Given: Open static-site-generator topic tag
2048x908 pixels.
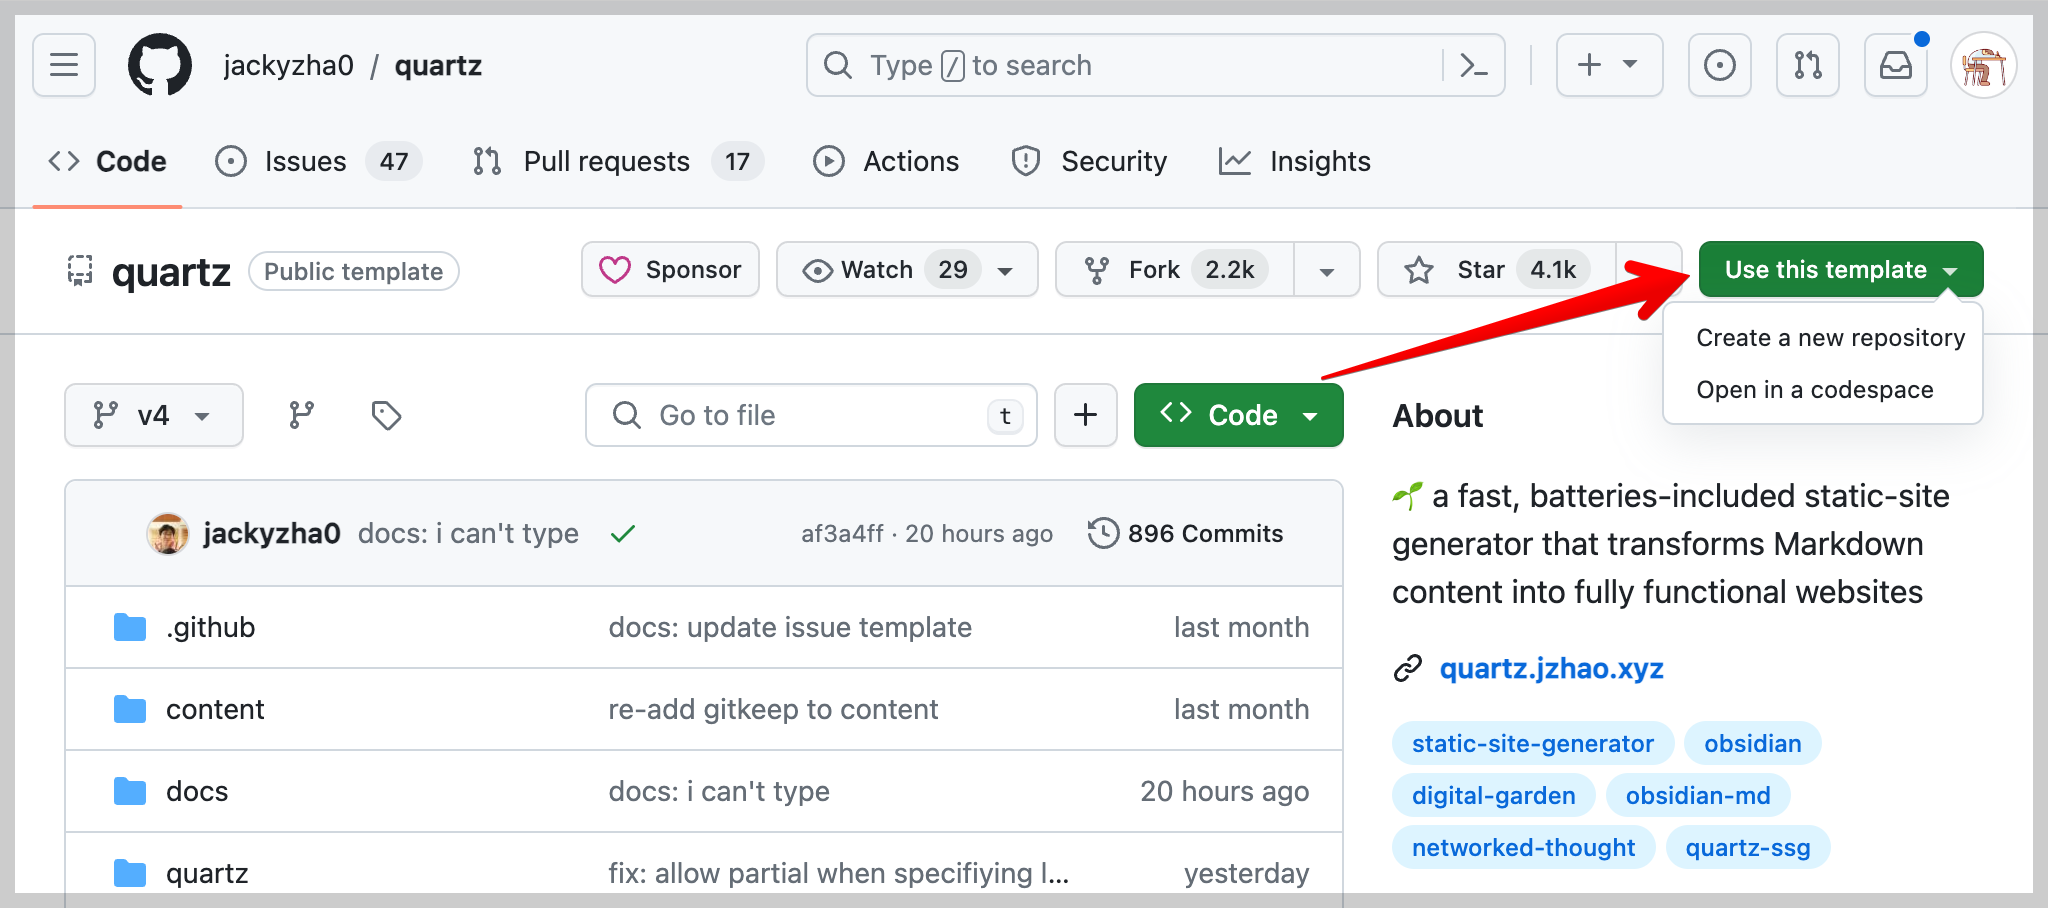Looking at the screenshot, I should (1532, 744).
